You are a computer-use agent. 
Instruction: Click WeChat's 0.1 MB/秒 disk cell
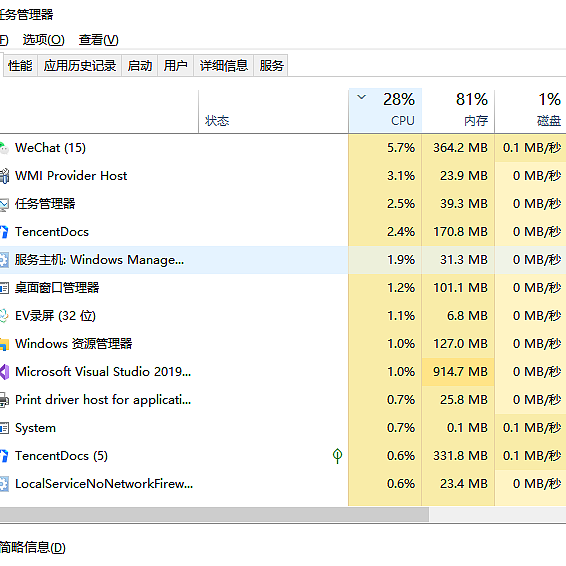pyautogui.click(x=530, y=148)
